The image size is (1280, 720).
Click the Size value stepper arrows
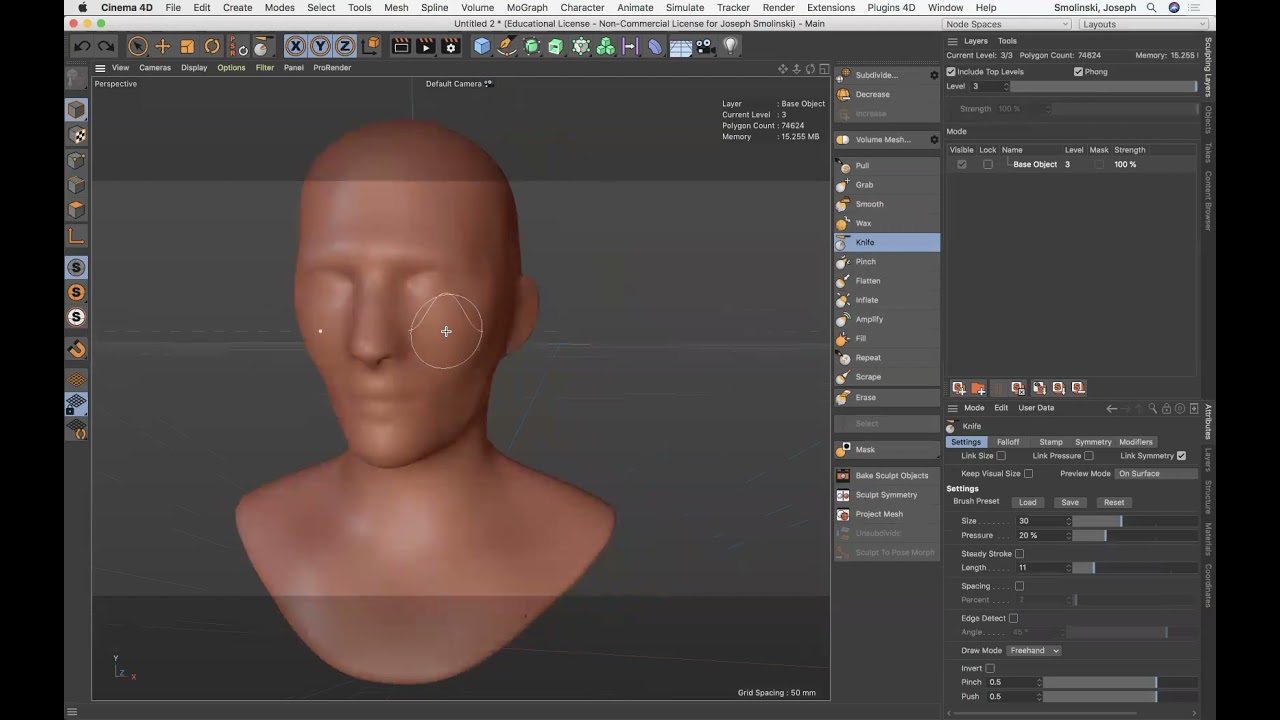click(x=1068, y=521)
